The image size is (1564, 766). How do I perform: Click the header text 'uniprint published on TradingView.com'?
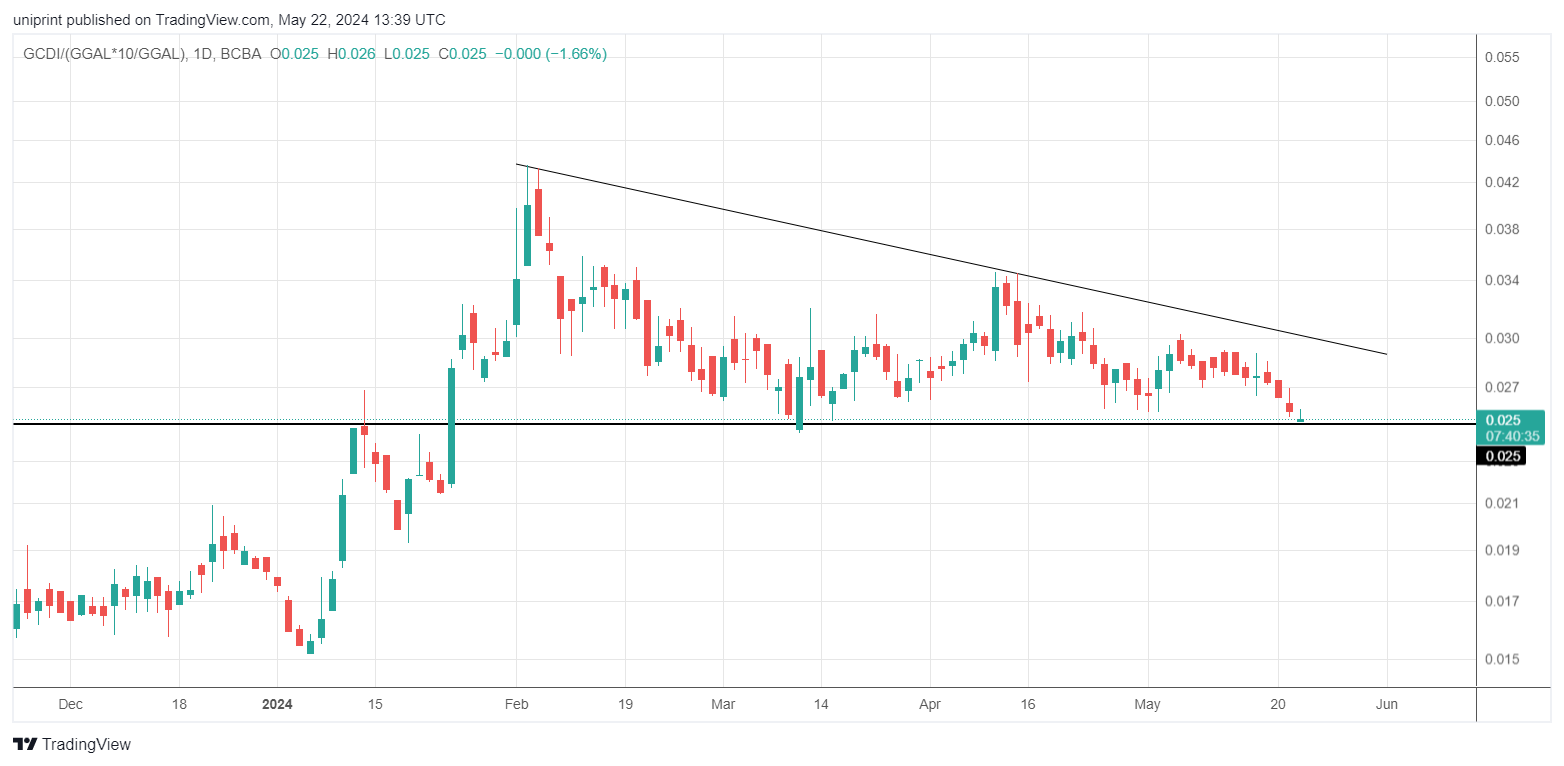point(141,20)
